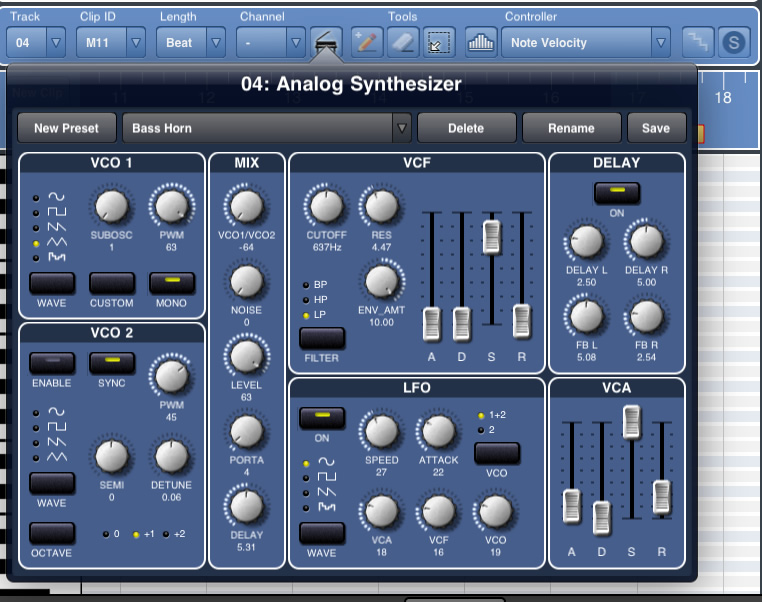Screen dimensions: 762x602
Task: Click the DELAY L knob
Action: (x=587, y=241)
